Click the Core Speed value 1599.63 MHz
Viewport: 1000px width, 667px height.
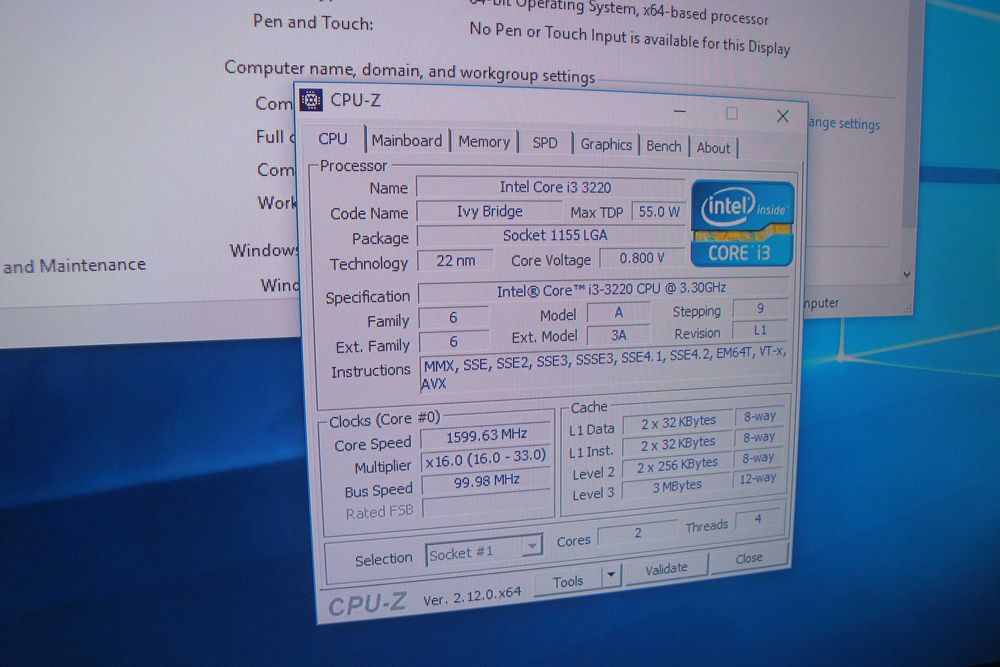point(486,436)
